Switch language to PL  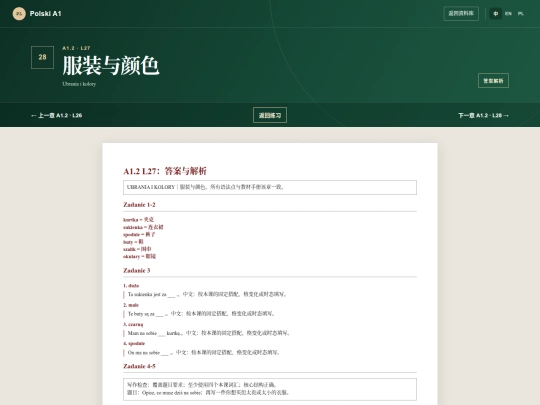point(521,14)
